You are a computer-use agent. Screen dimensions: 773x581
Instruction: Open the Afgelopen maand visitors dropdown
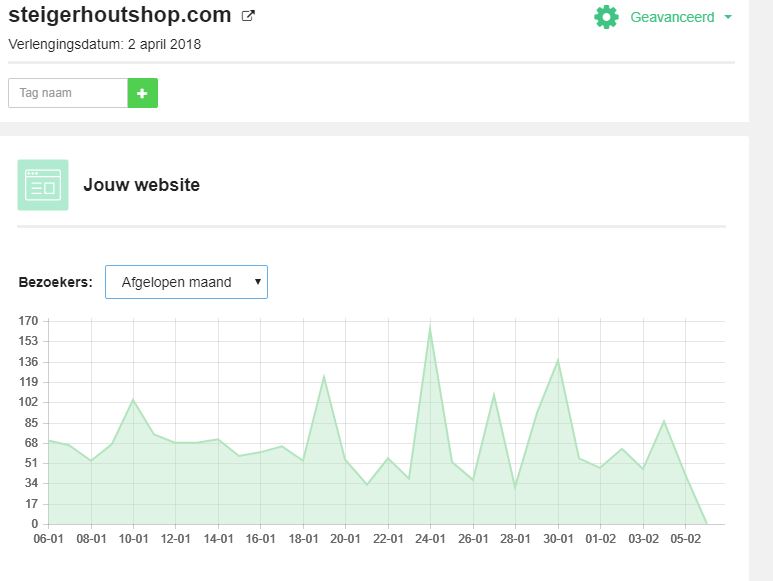186,282
